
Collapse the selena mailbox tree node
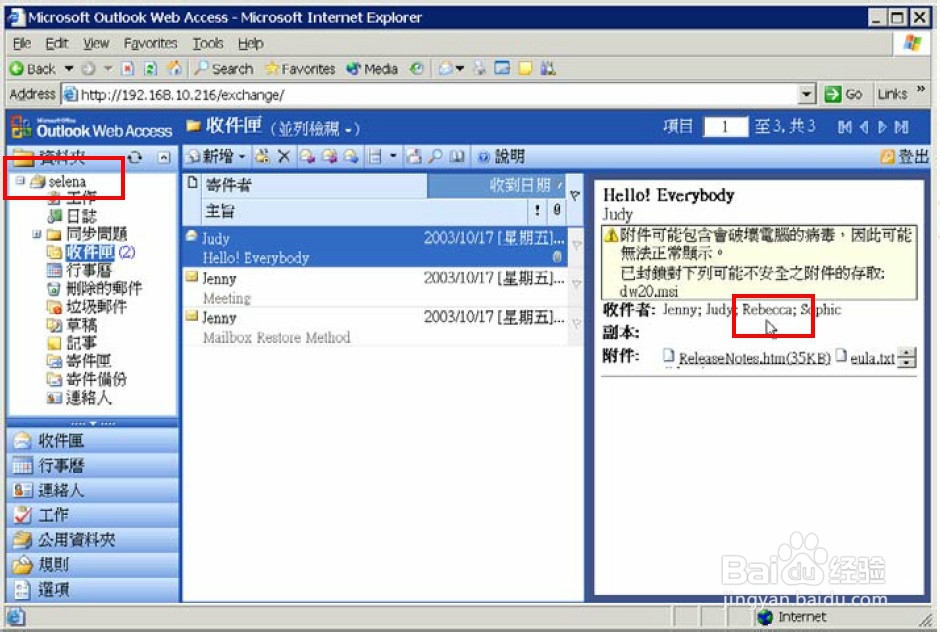point(20,180)
